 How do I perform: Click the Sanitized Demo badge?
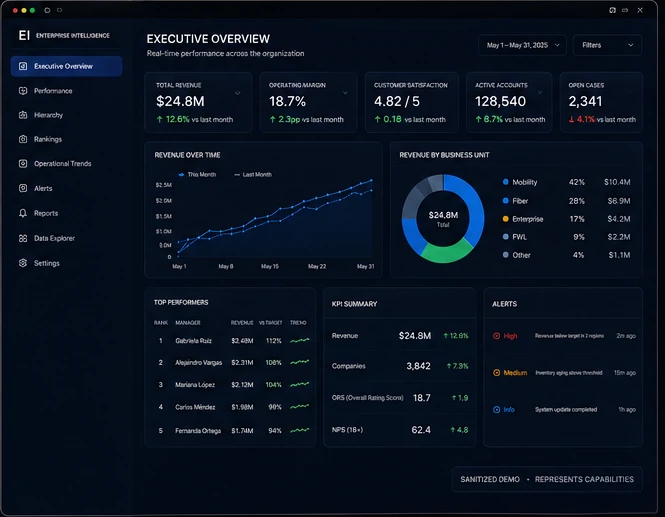[x=547, y=479]
